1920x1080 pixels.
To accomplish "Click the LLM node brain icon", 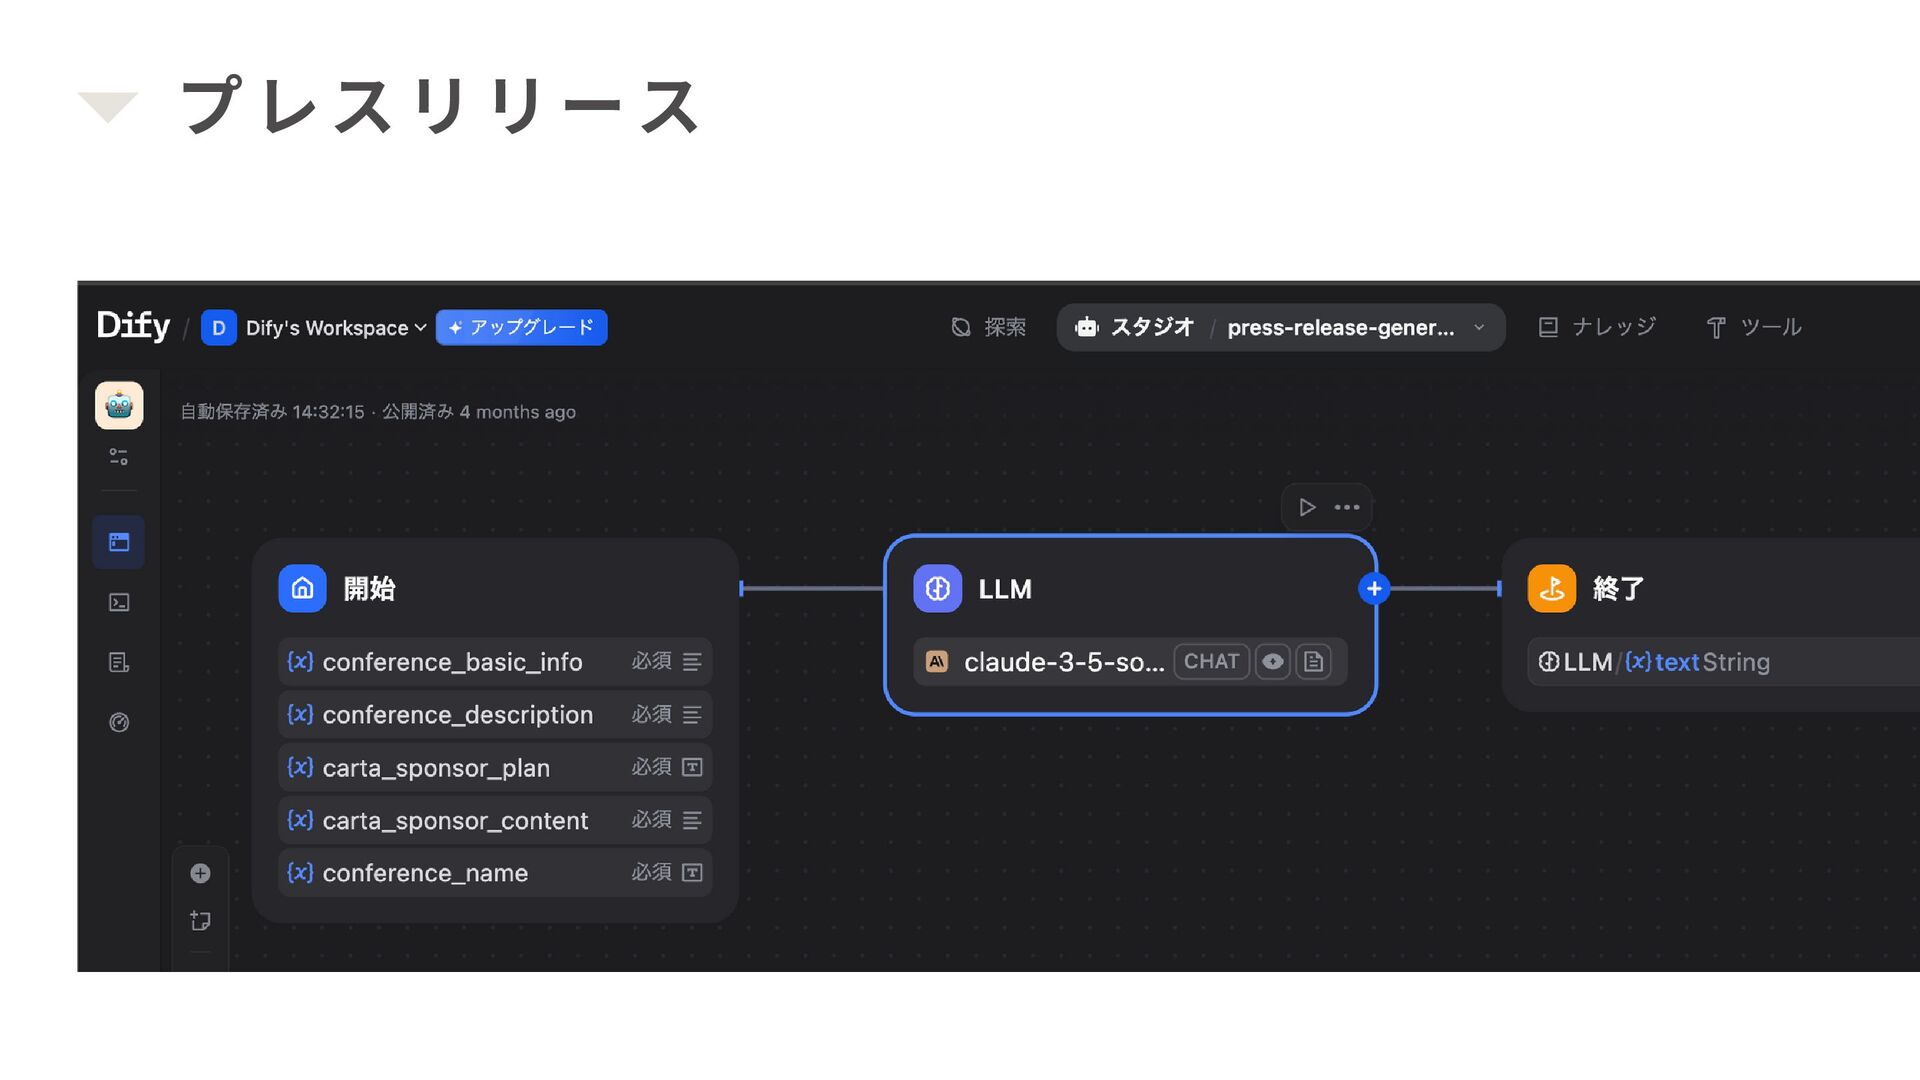I will (x=937, y=588).
